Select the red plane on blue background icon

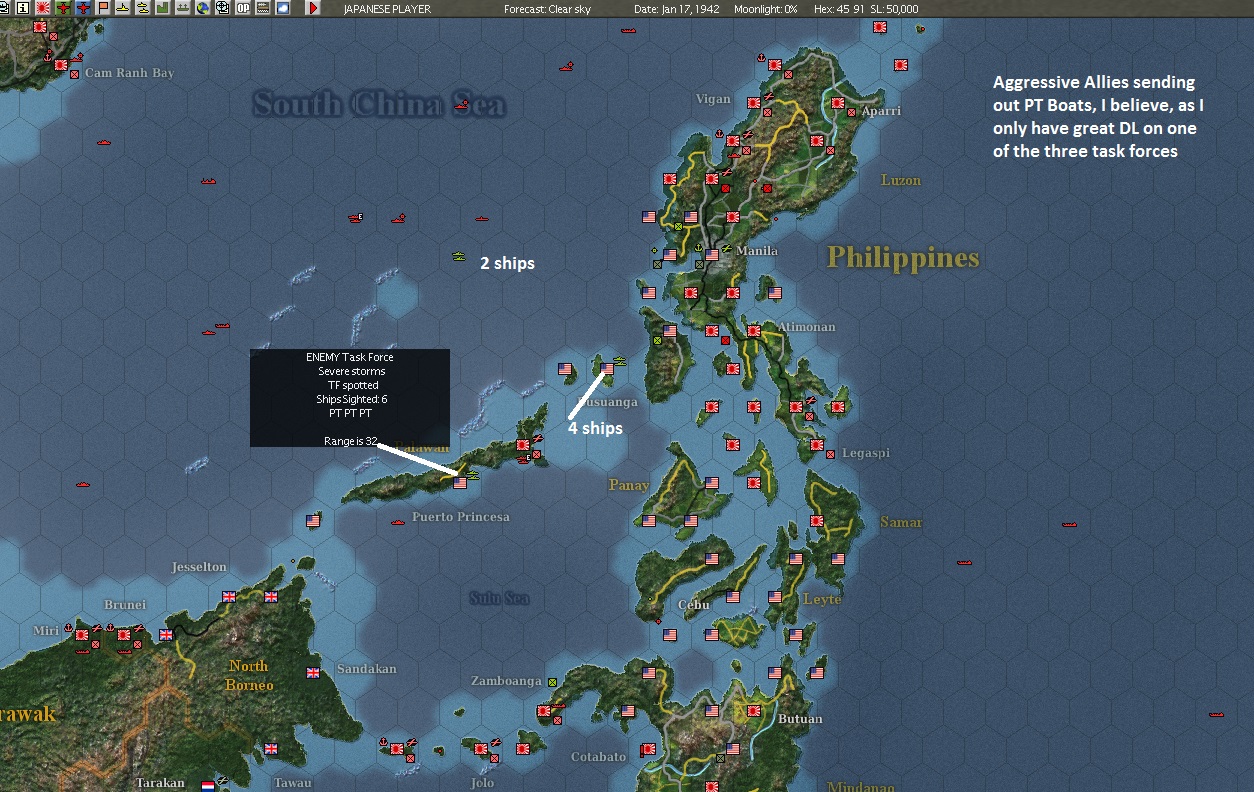(x=83, y=8)
